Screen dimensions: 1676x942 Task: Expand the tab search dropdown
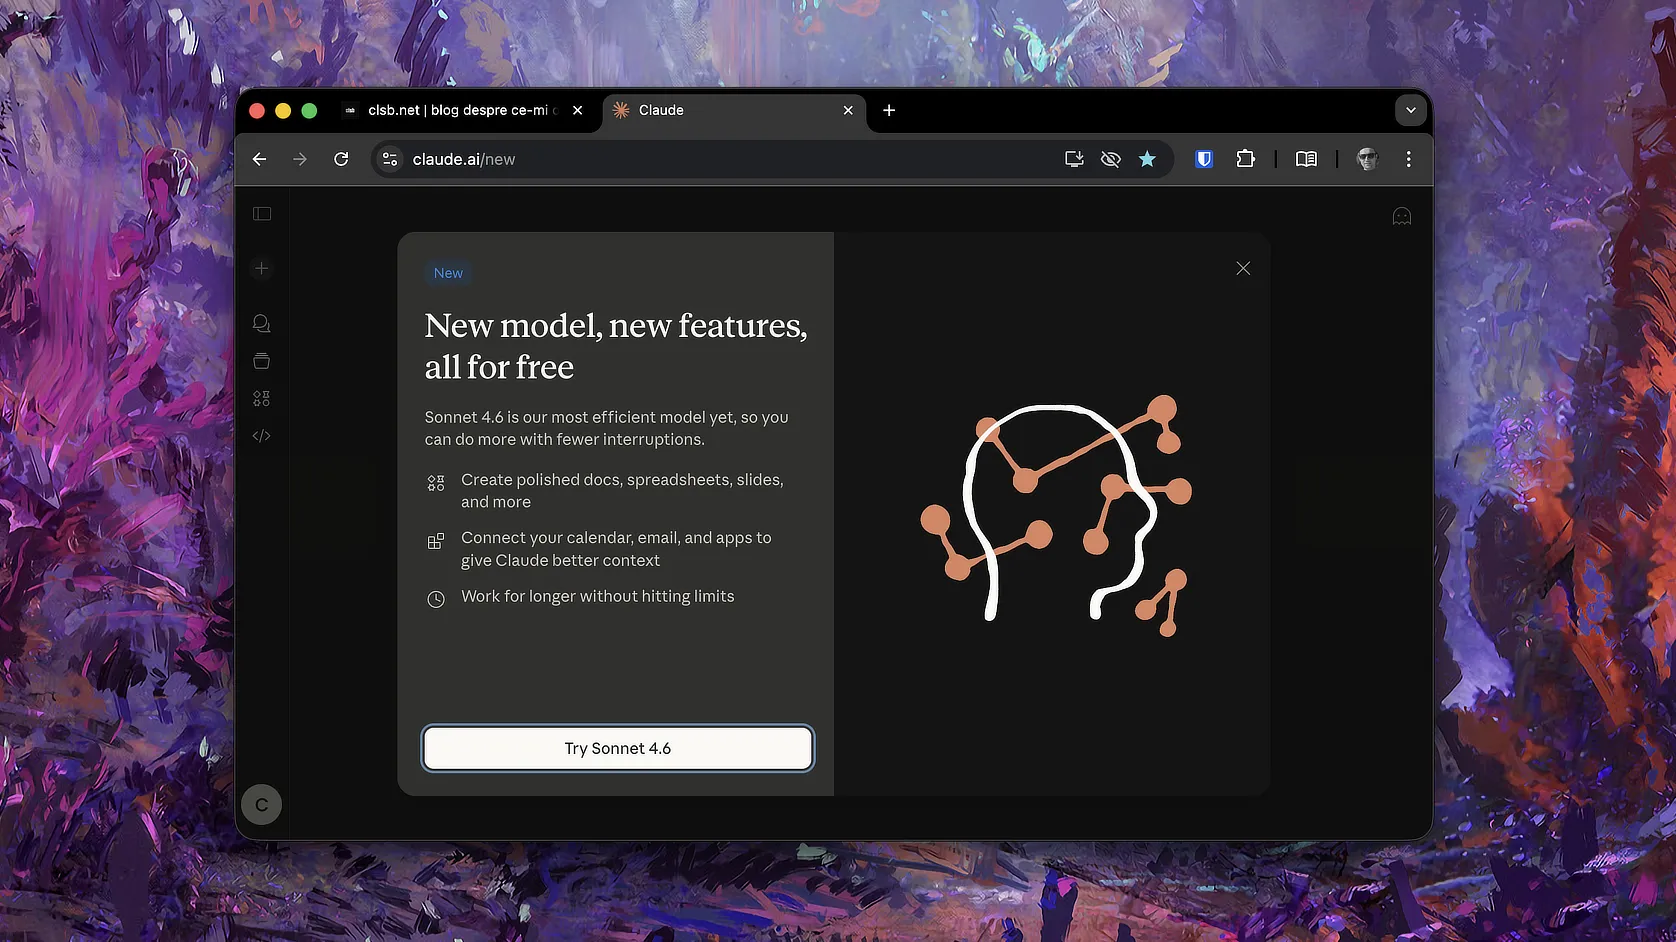coord(1410,110)
